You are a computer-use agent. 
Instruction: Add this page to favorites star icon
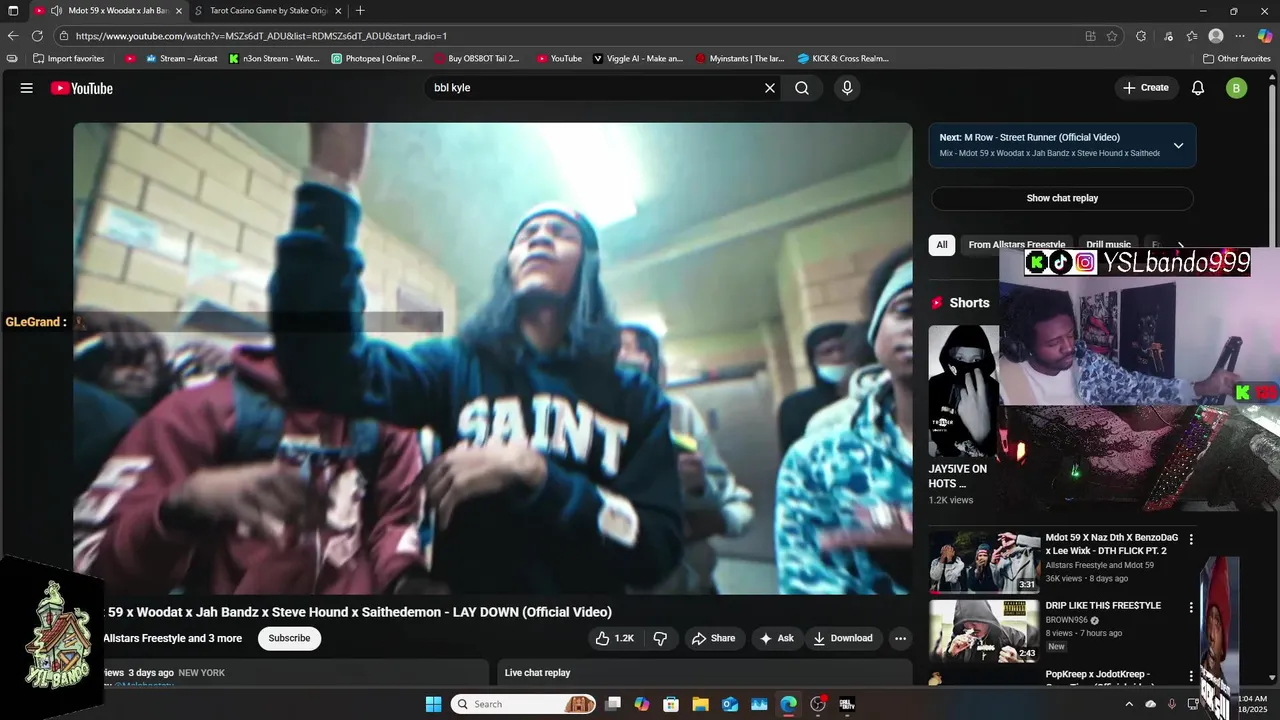1112,36
